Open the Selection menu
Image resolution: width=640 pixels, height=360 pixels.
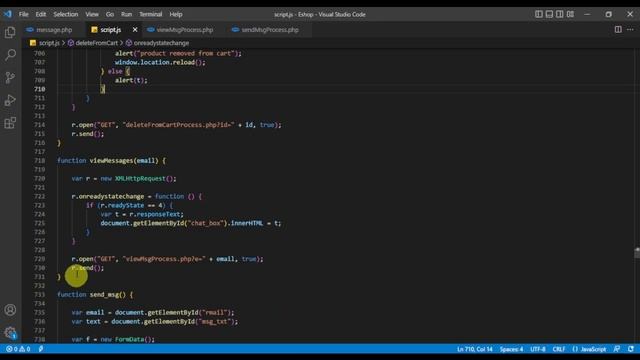pos(66,14)
